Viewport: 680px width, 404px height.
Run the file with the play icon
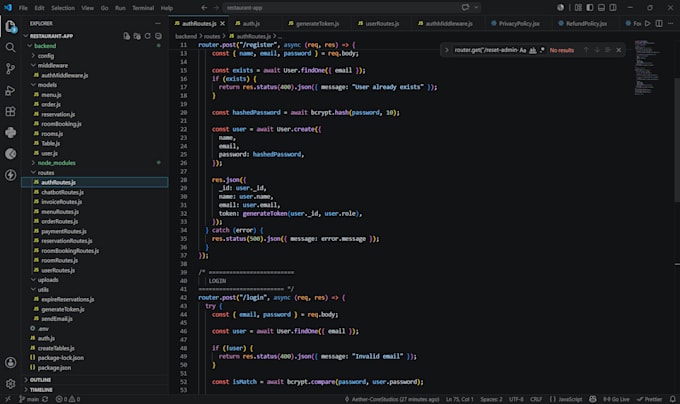647,23
